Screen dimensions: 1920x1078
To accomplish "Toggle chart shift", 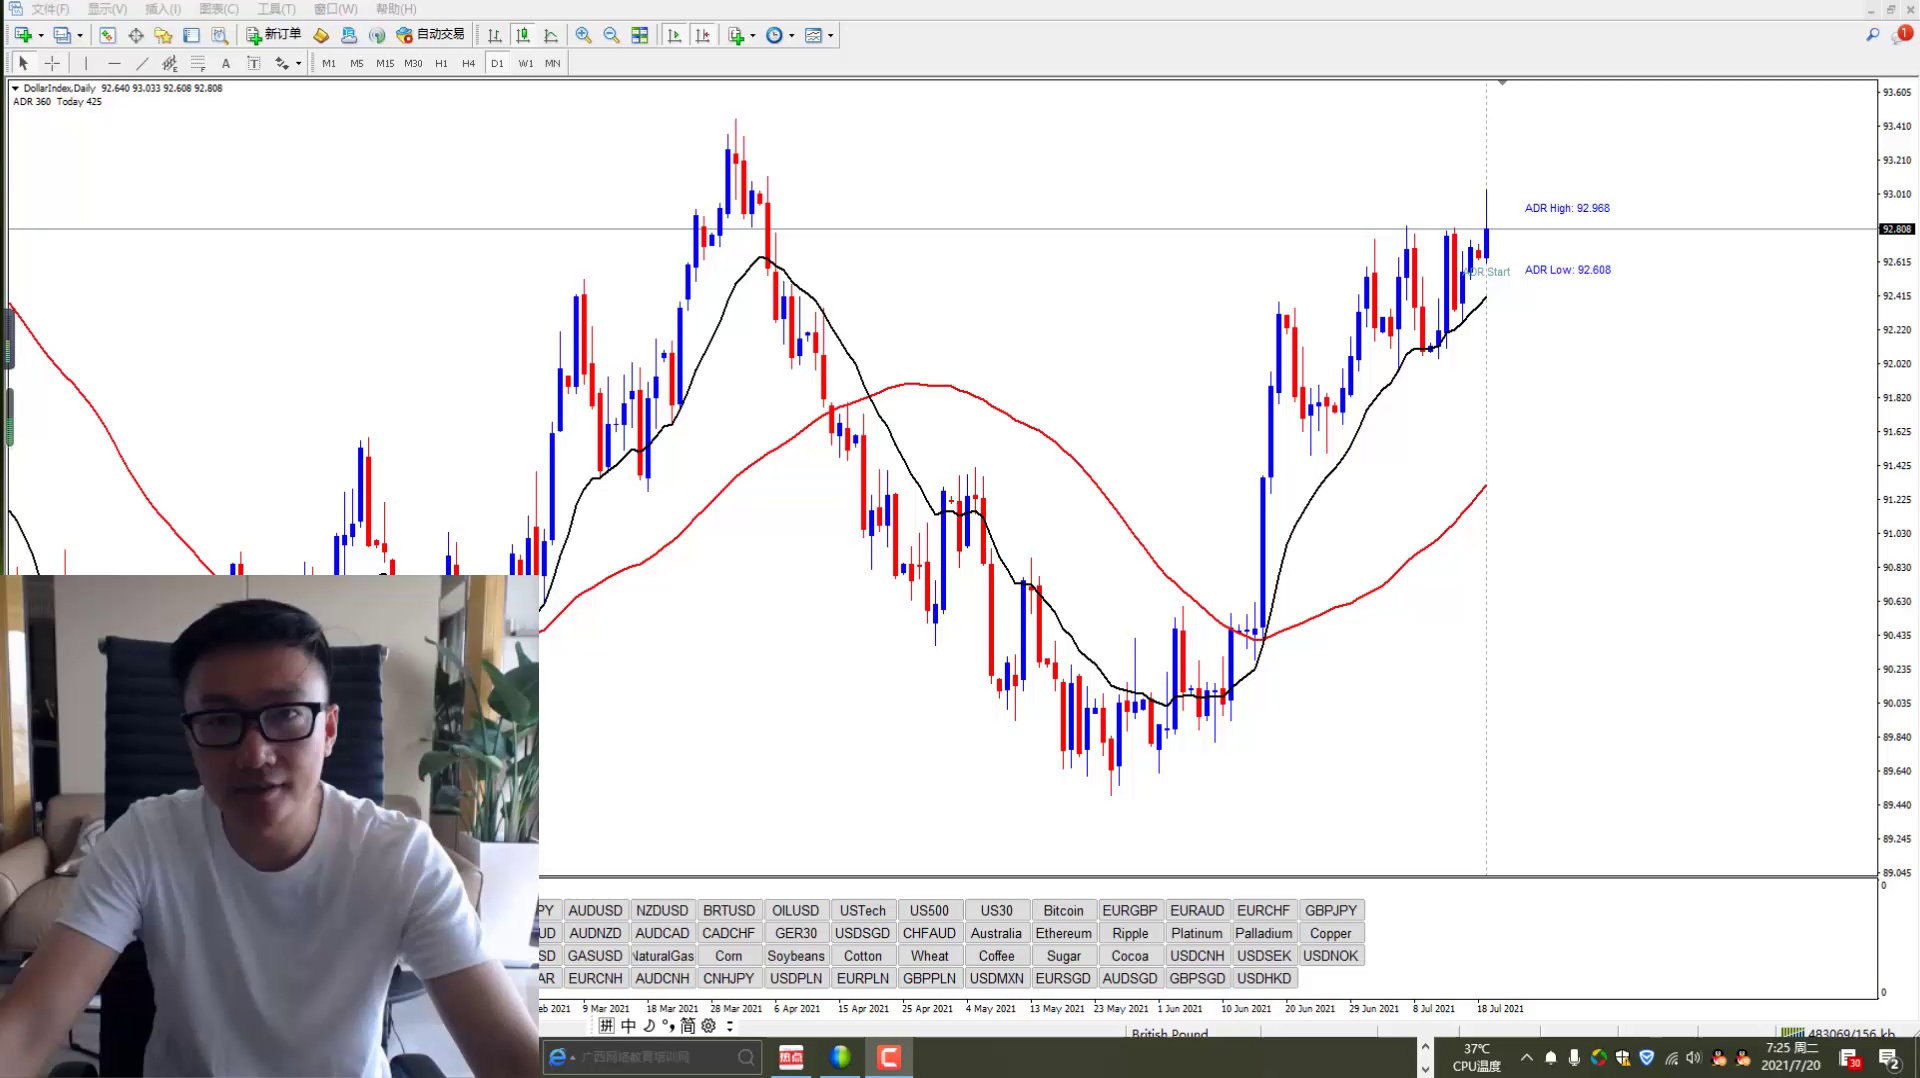I will pyautogui.click(x=703, y=35).
